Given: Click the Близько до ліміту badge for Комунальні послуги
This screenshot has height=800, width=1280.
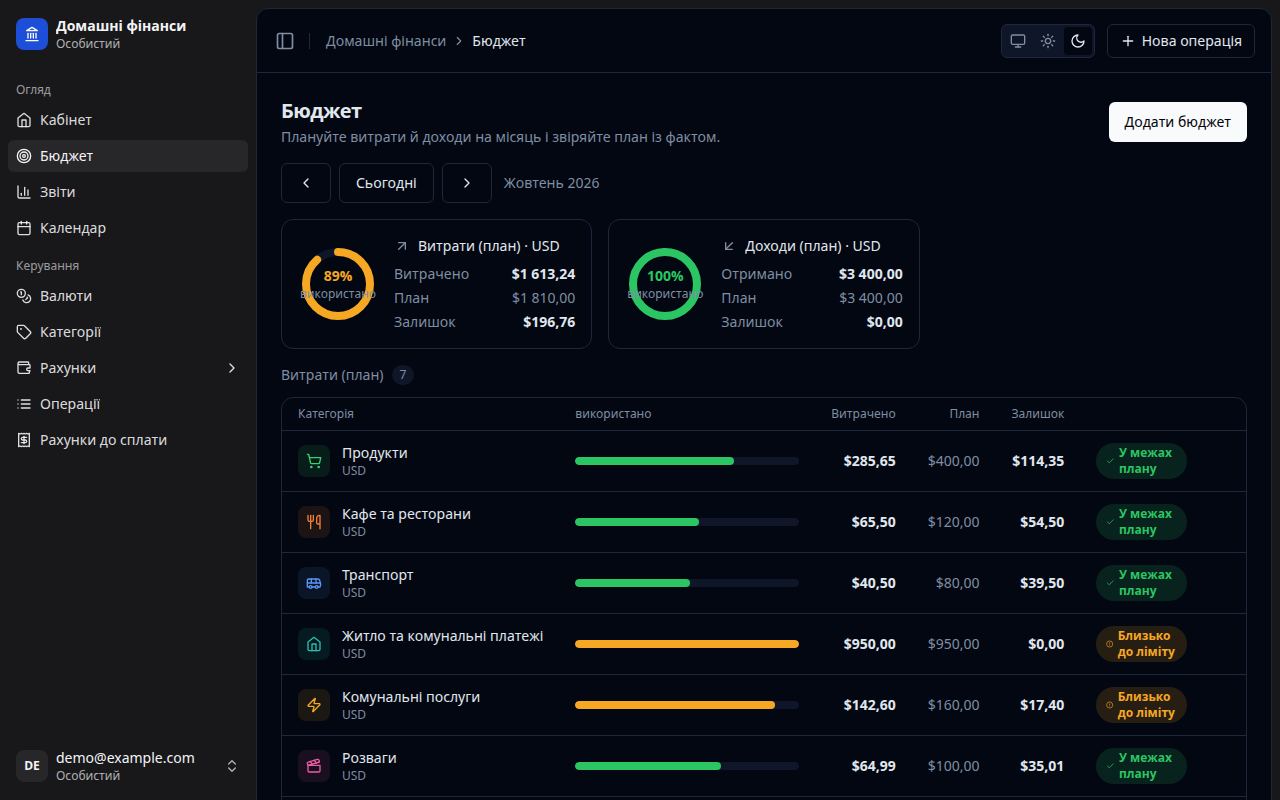Looking at the screenshot, I should (1141, 705).
